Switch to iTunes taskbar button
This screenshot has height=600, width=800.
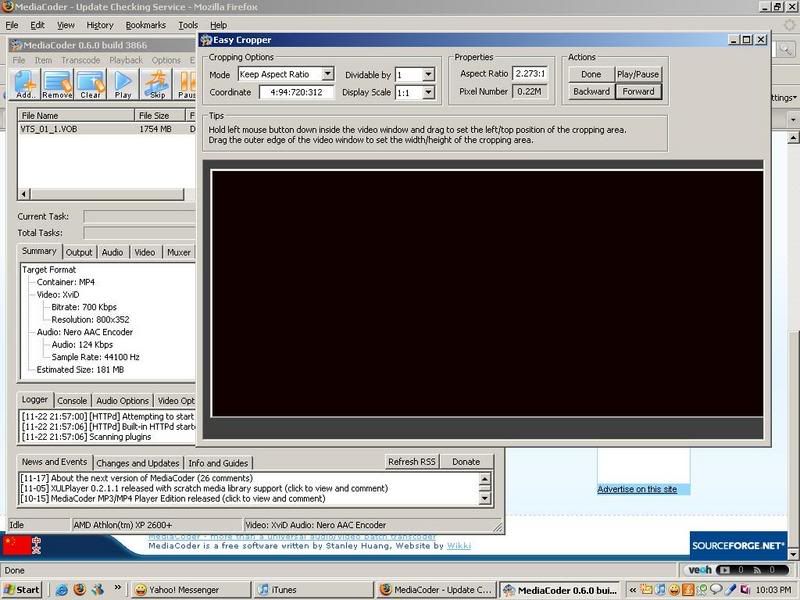pos(313,590)
